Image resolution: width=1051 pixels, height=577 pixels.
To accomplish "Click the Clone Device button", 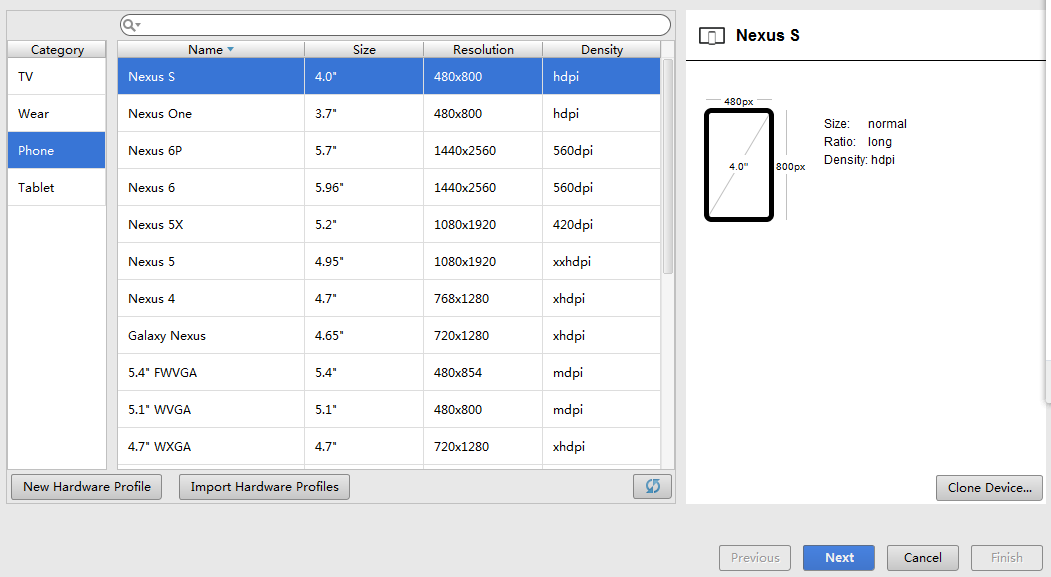I will (x=989, y=488).
